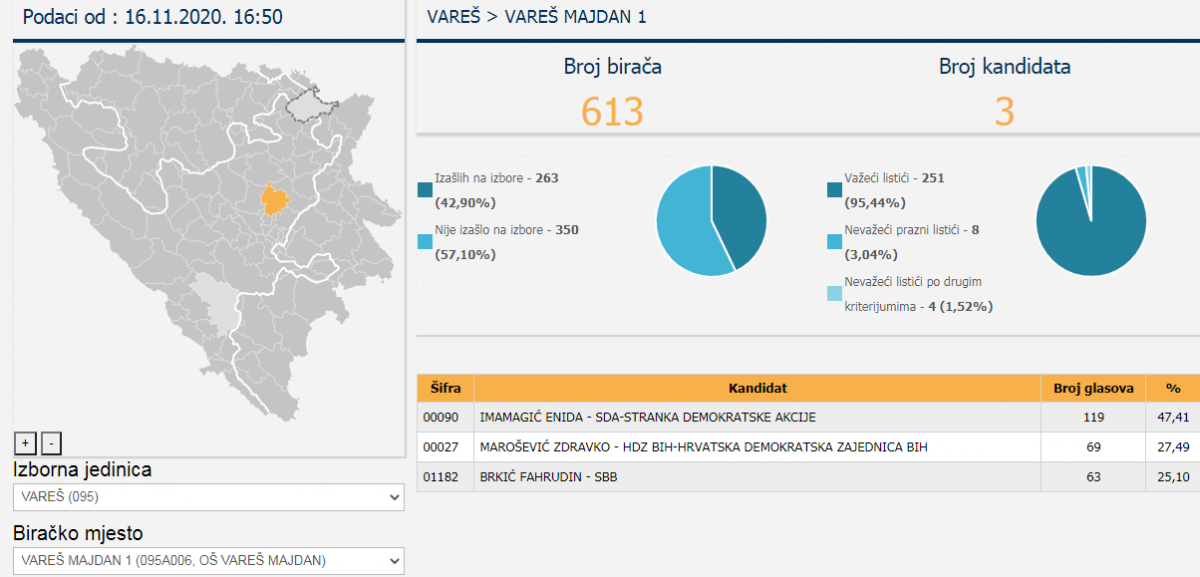1200x577 pixels.
Task: Click the 'Broj birača' label
Action: coord(612,67)
